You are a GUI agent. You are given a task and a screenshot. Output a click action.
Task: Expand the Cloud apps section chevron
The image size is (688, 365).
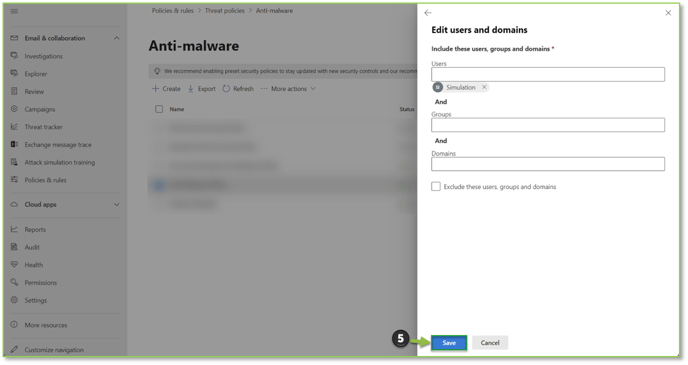[x=117, y=204]
